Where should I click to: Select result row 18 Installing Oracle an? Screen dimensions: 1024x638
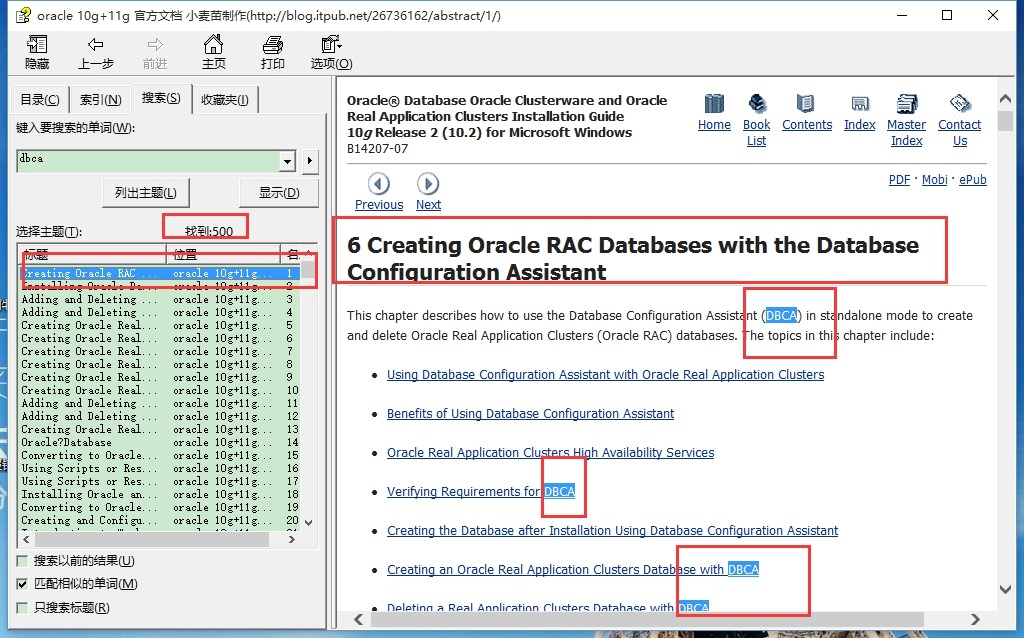coord(160,494)
